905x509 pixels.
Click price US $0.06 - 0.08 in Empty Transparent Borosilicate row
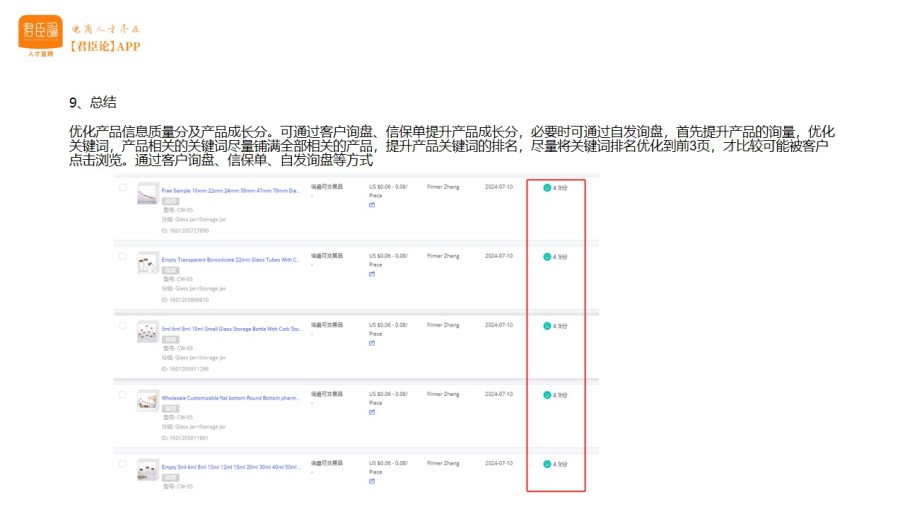pos(388,256)
